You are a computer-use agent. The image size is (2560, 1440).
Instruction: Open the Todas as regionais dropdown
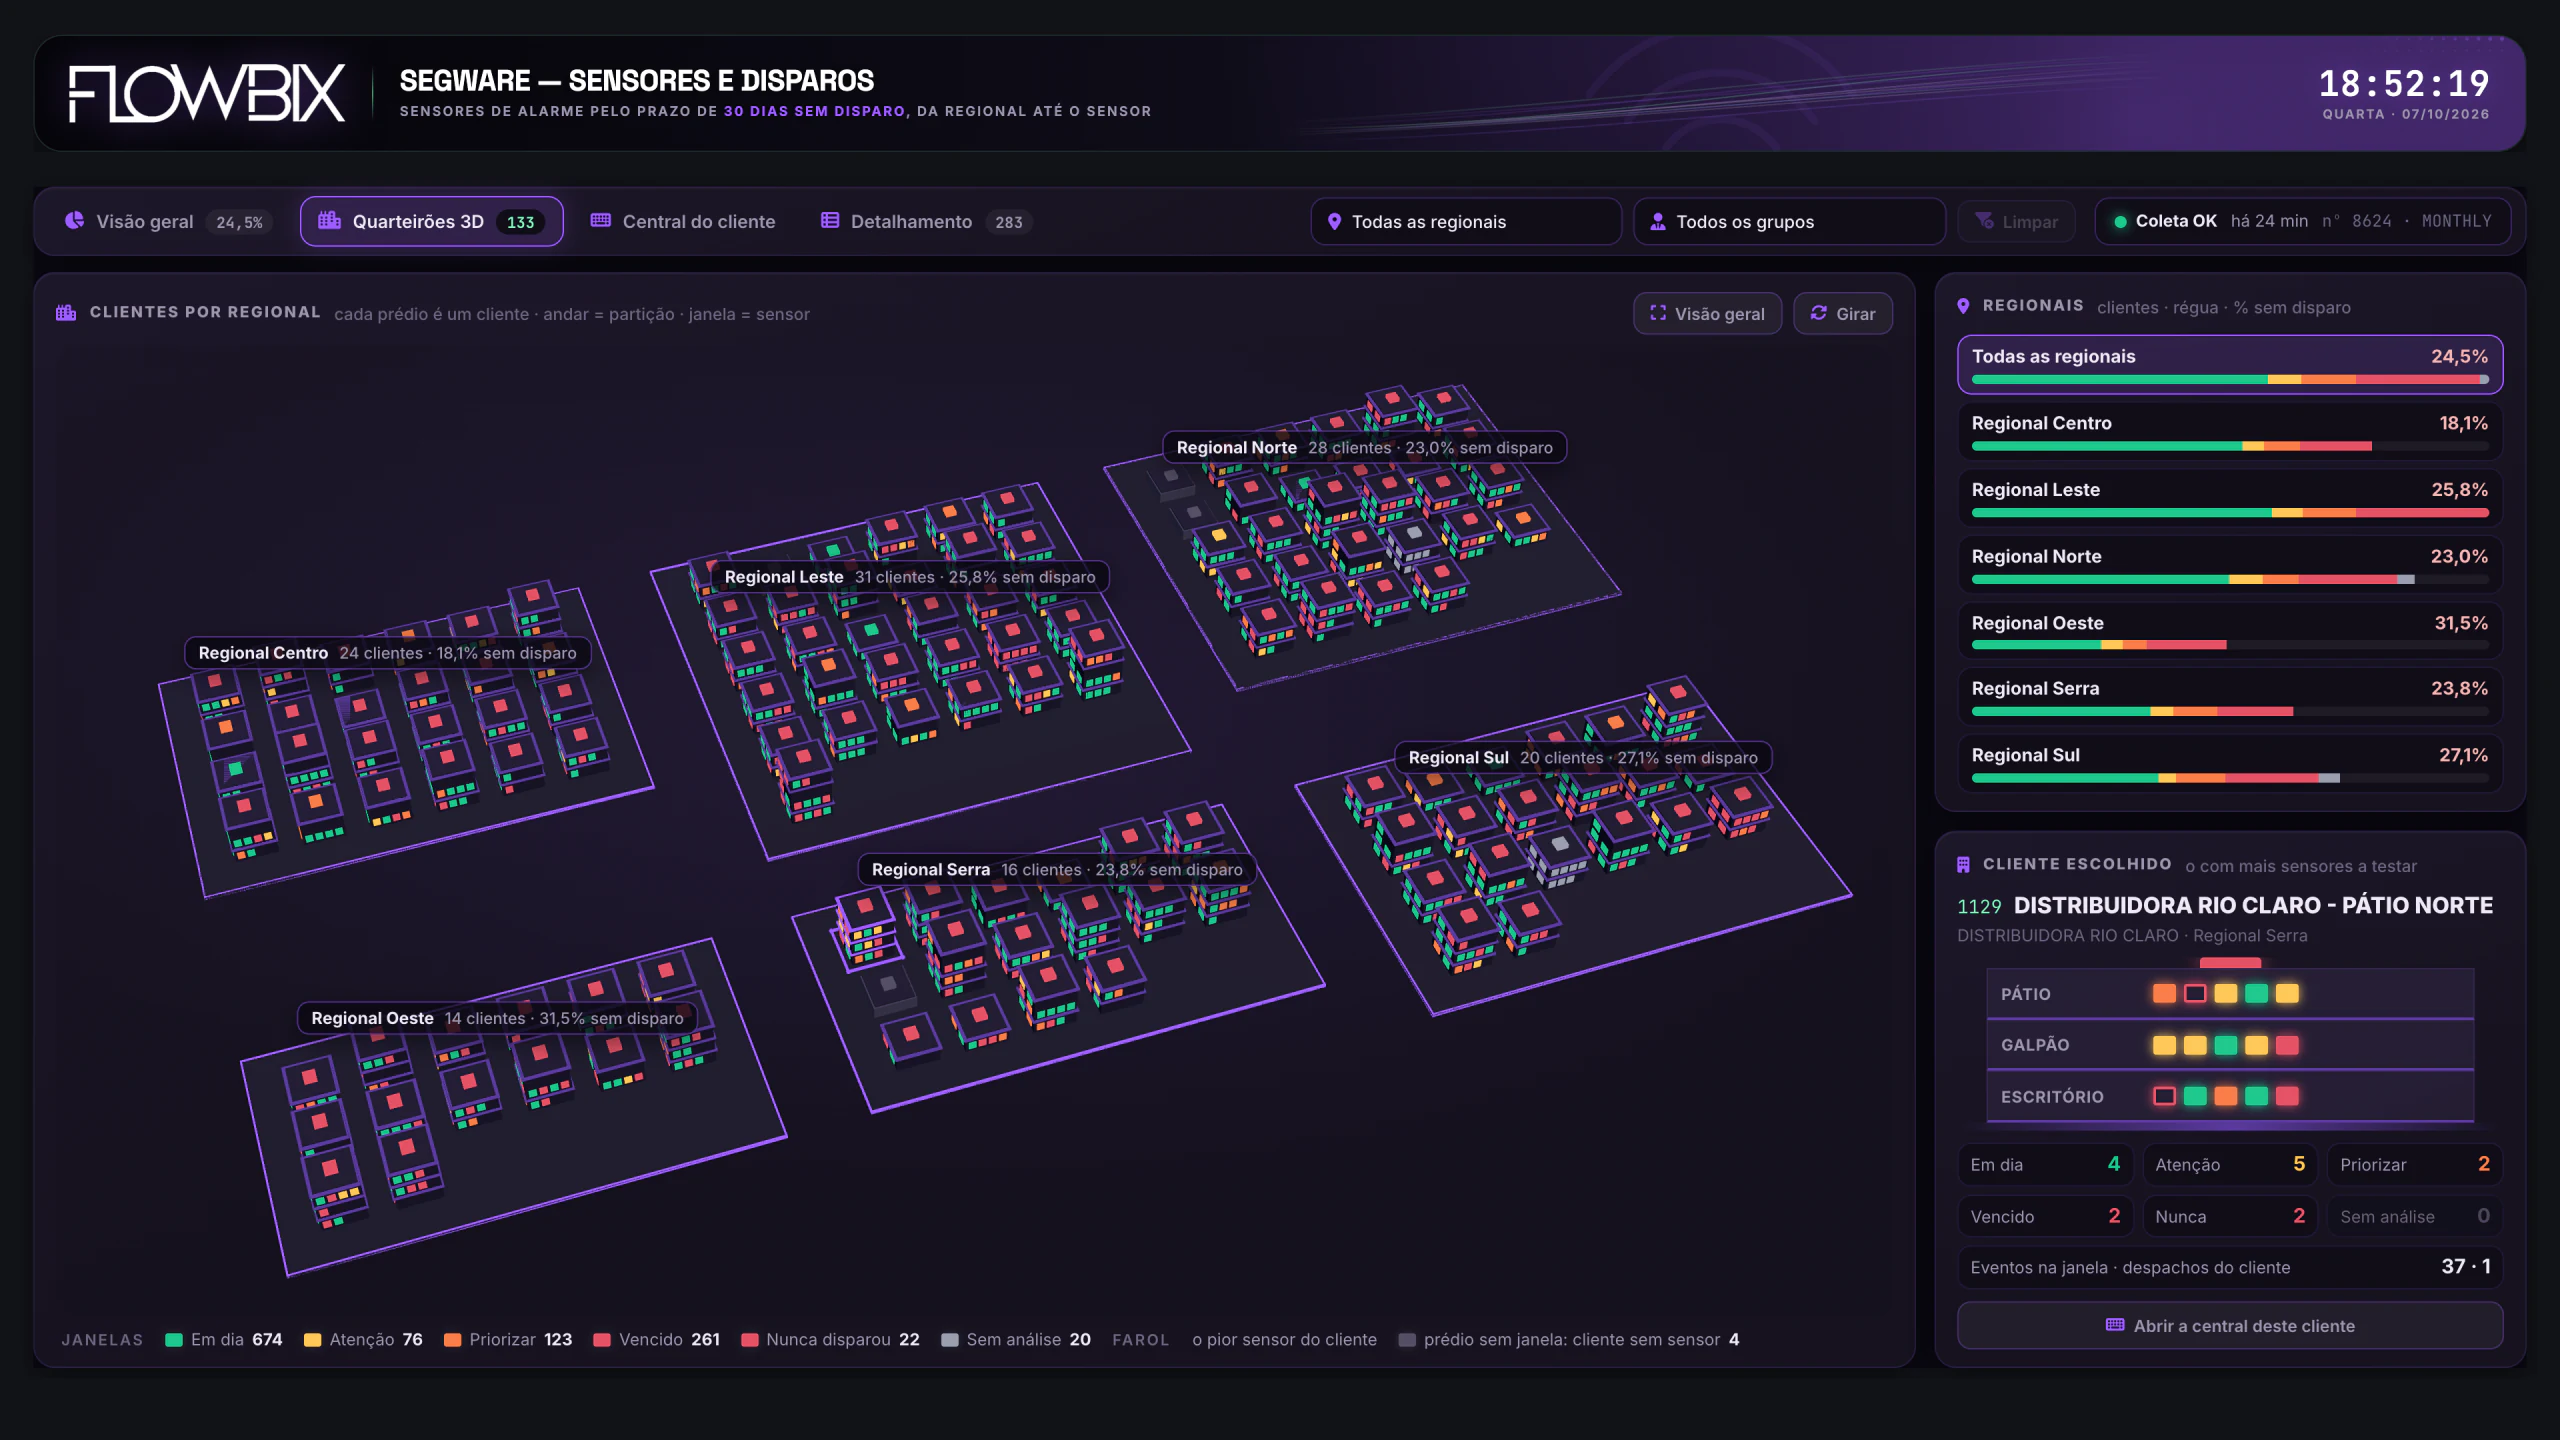point(1466,221)
